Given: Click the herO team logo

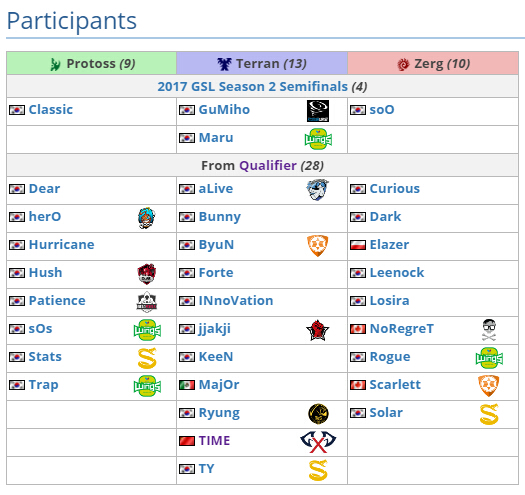Looking at the screenshot, I should point(146,218).
